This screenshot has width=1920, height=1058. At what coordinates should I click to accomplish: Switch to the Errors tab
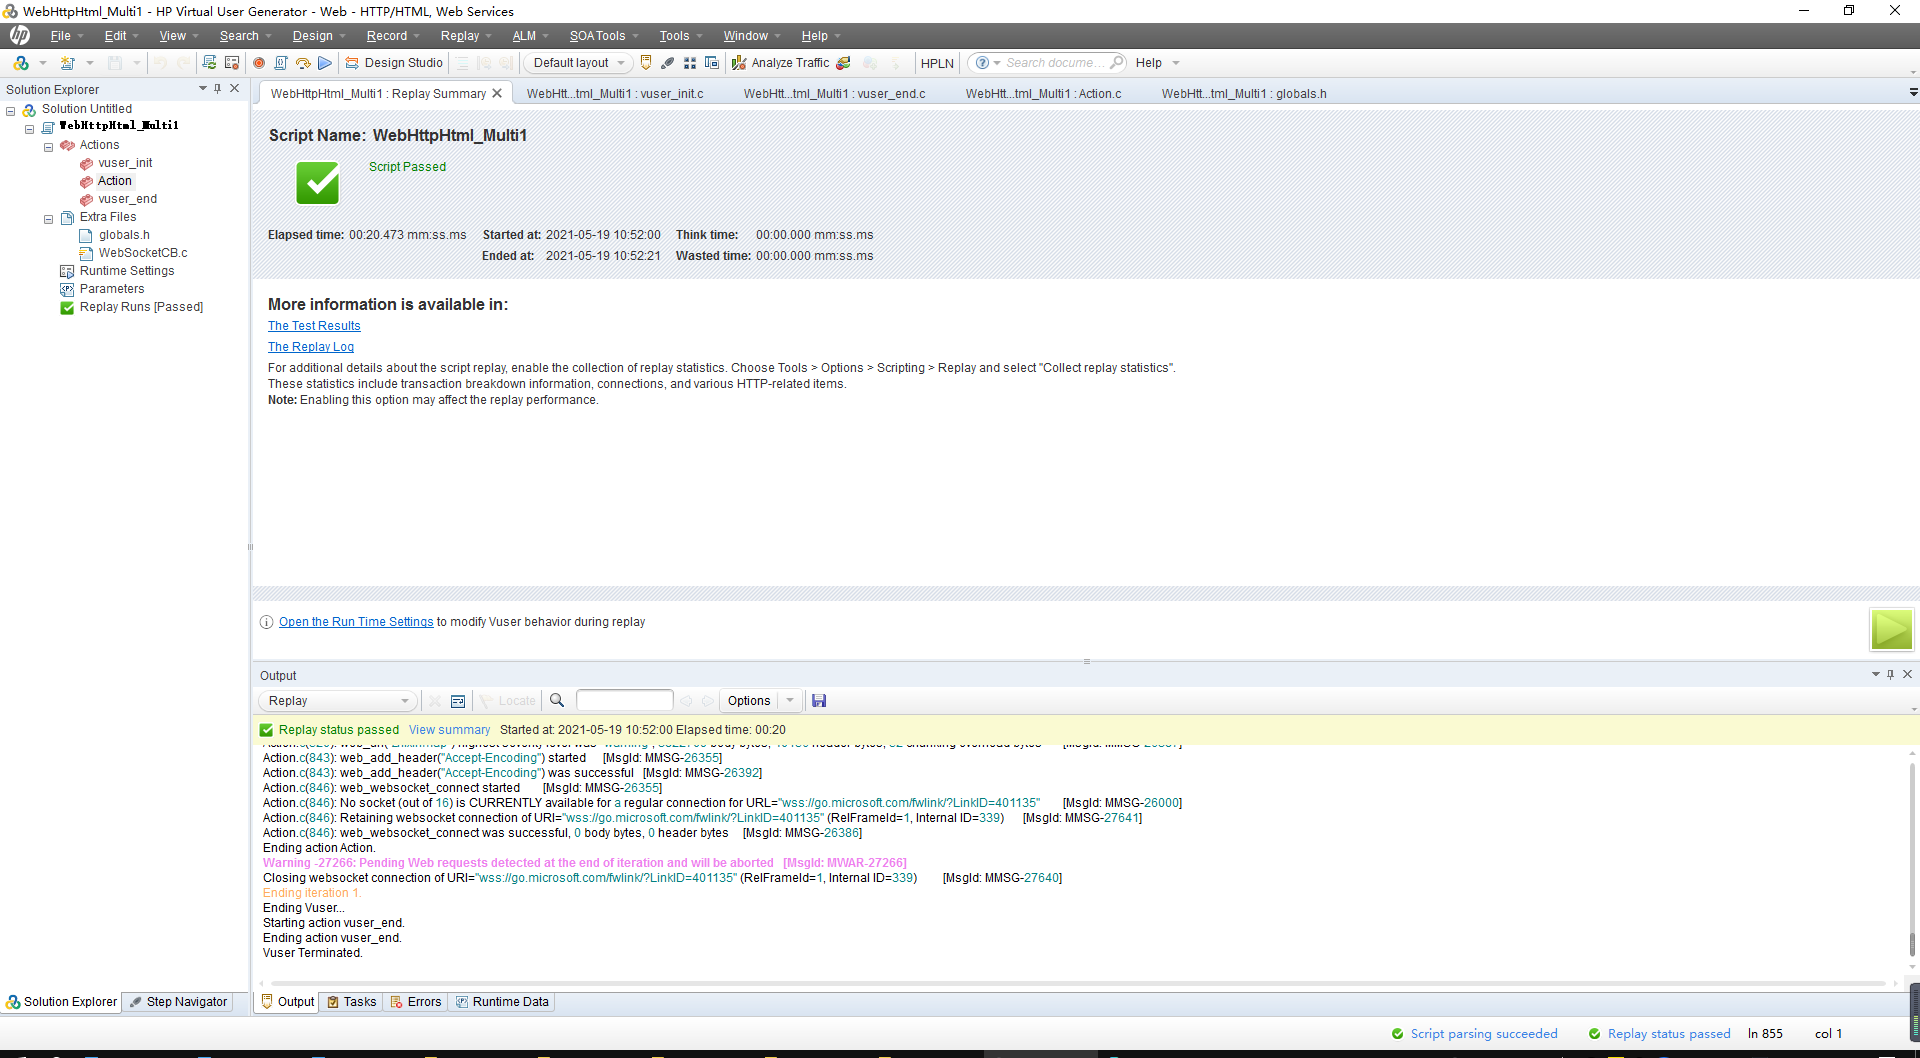point(415,1002)
